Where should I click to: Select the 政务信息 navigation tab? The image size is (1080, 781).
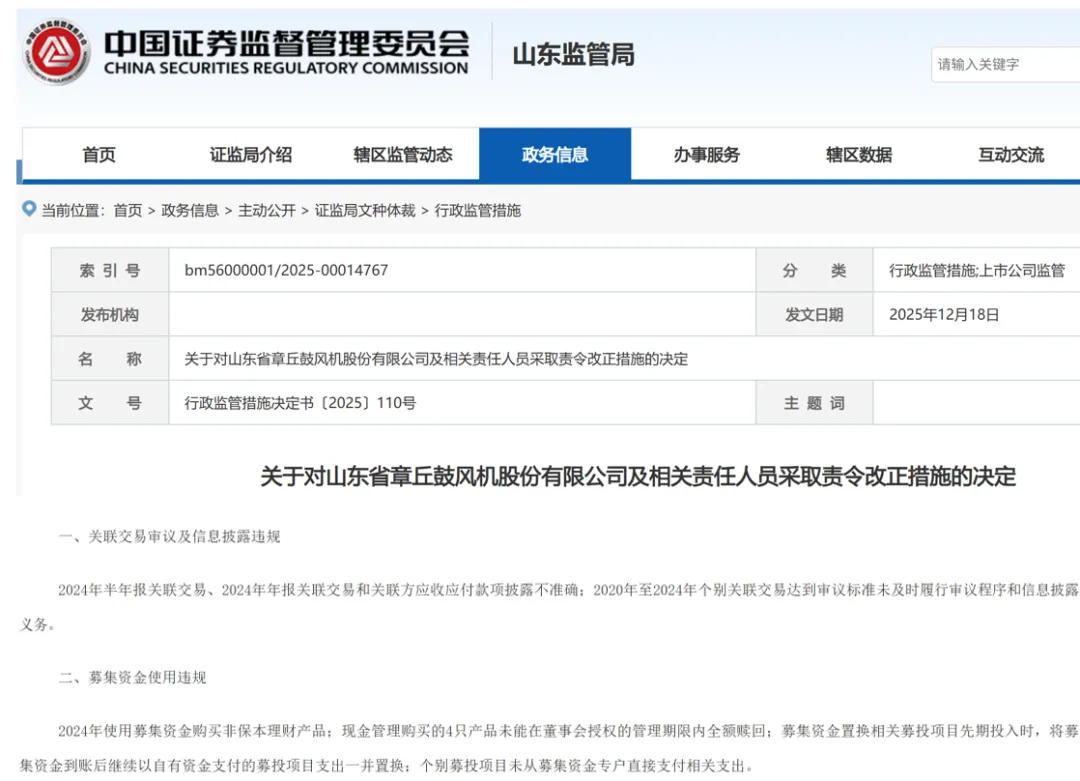(555, 154)
